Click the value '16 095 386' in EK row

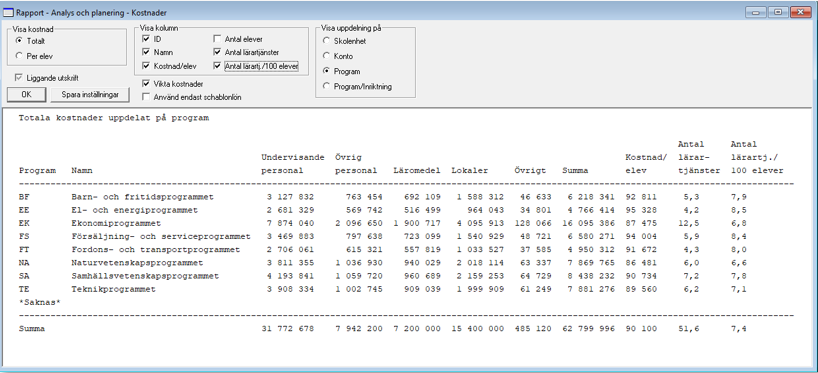coord(588,223)
